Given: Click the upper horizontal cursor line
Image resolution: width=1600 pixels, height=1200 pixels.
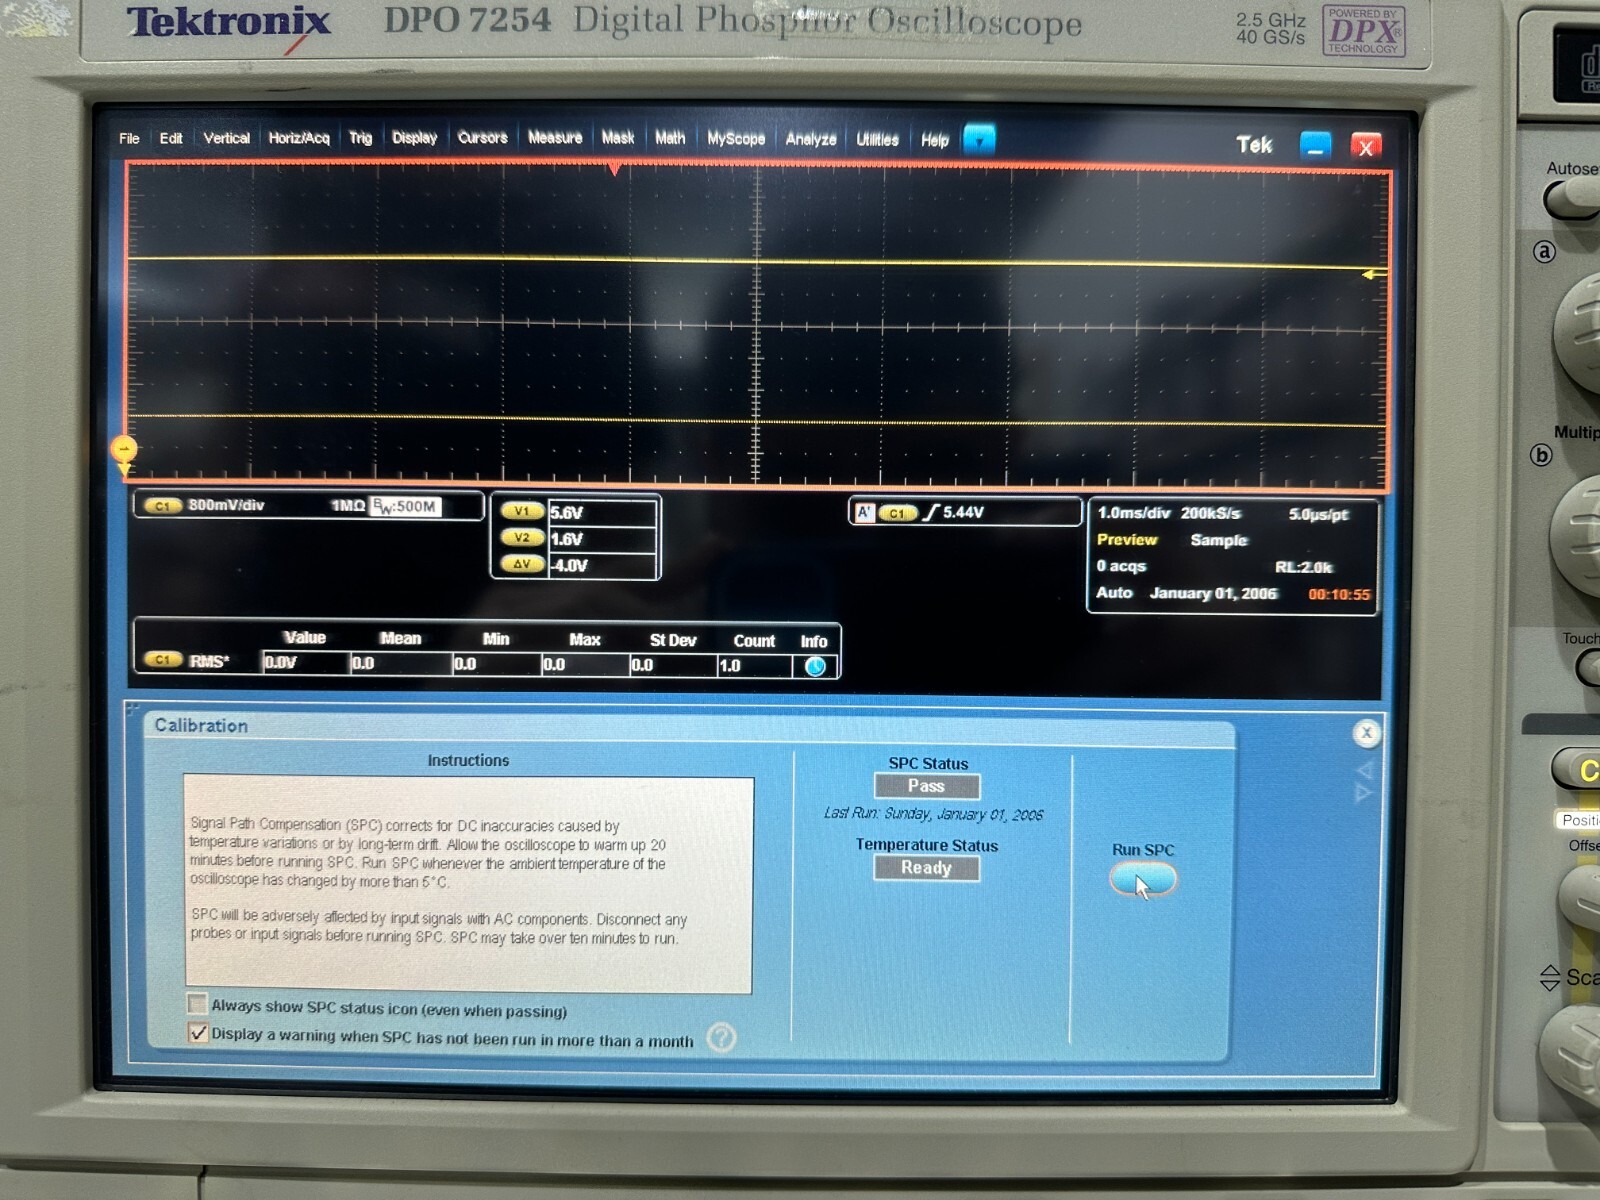Looking at the screenshot, I should pos(757,261).
